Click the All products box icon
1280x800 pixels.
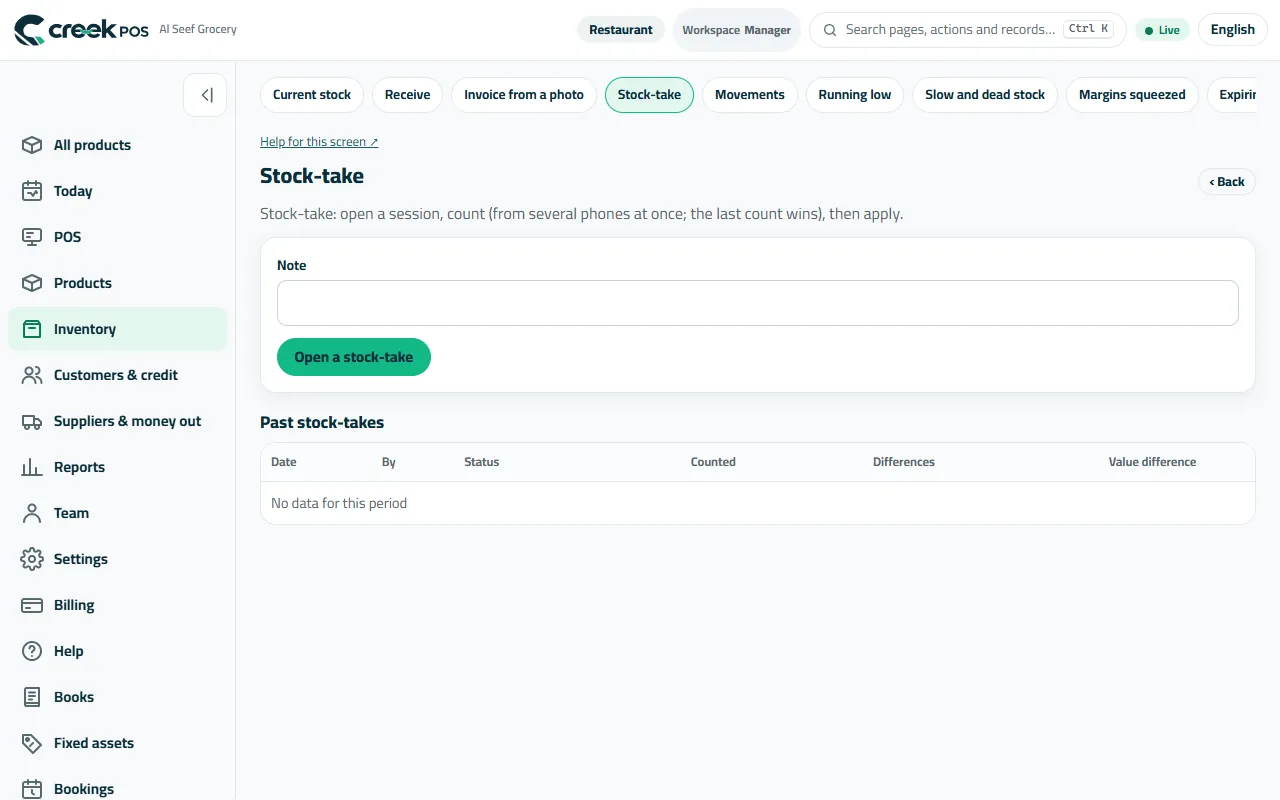[x=32, y=145]
